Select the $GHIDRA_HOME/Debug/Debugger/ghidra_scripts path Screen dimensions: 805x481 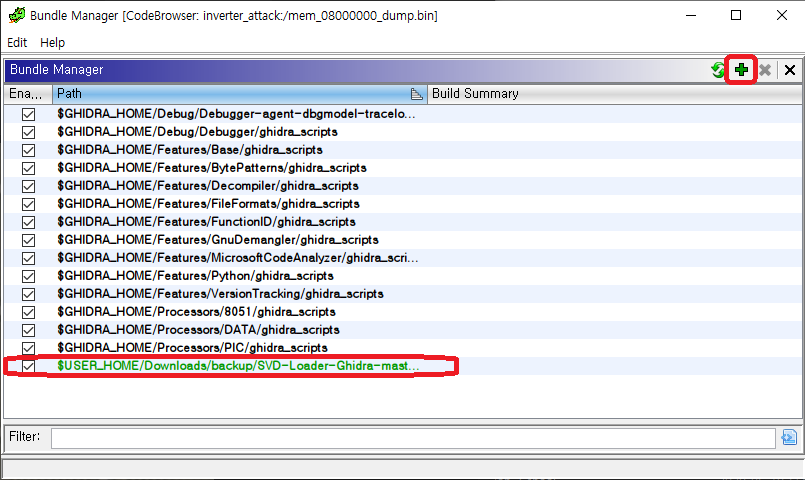click(x=197, y=132)
